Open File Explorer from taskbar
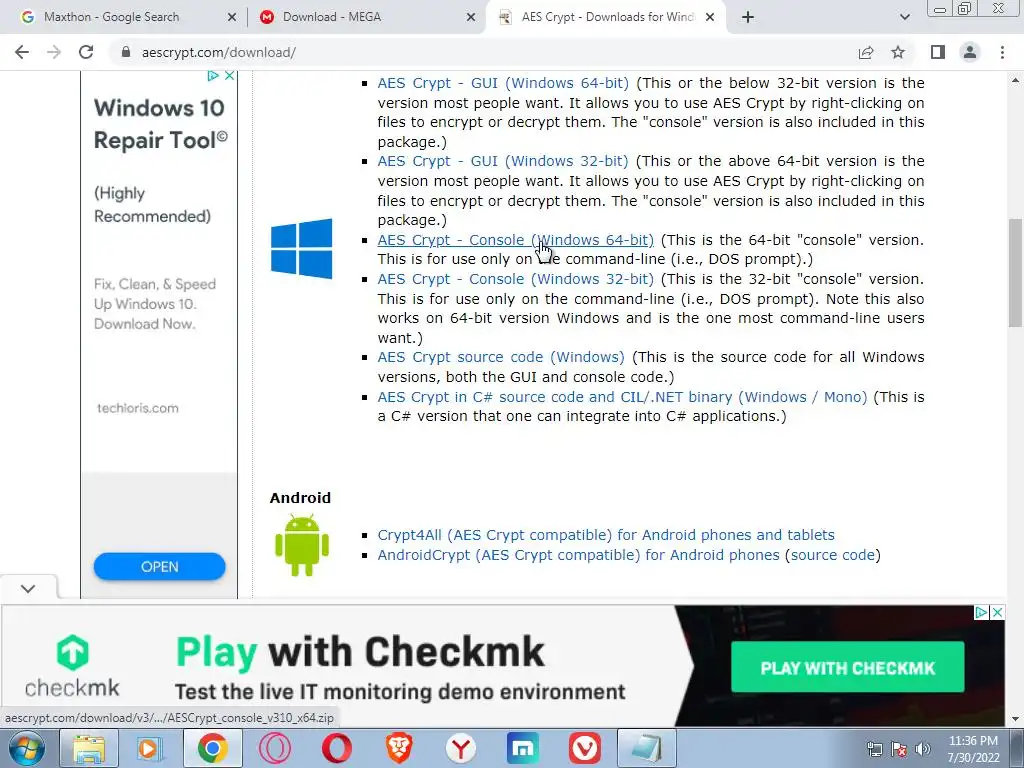 point(89,748)
